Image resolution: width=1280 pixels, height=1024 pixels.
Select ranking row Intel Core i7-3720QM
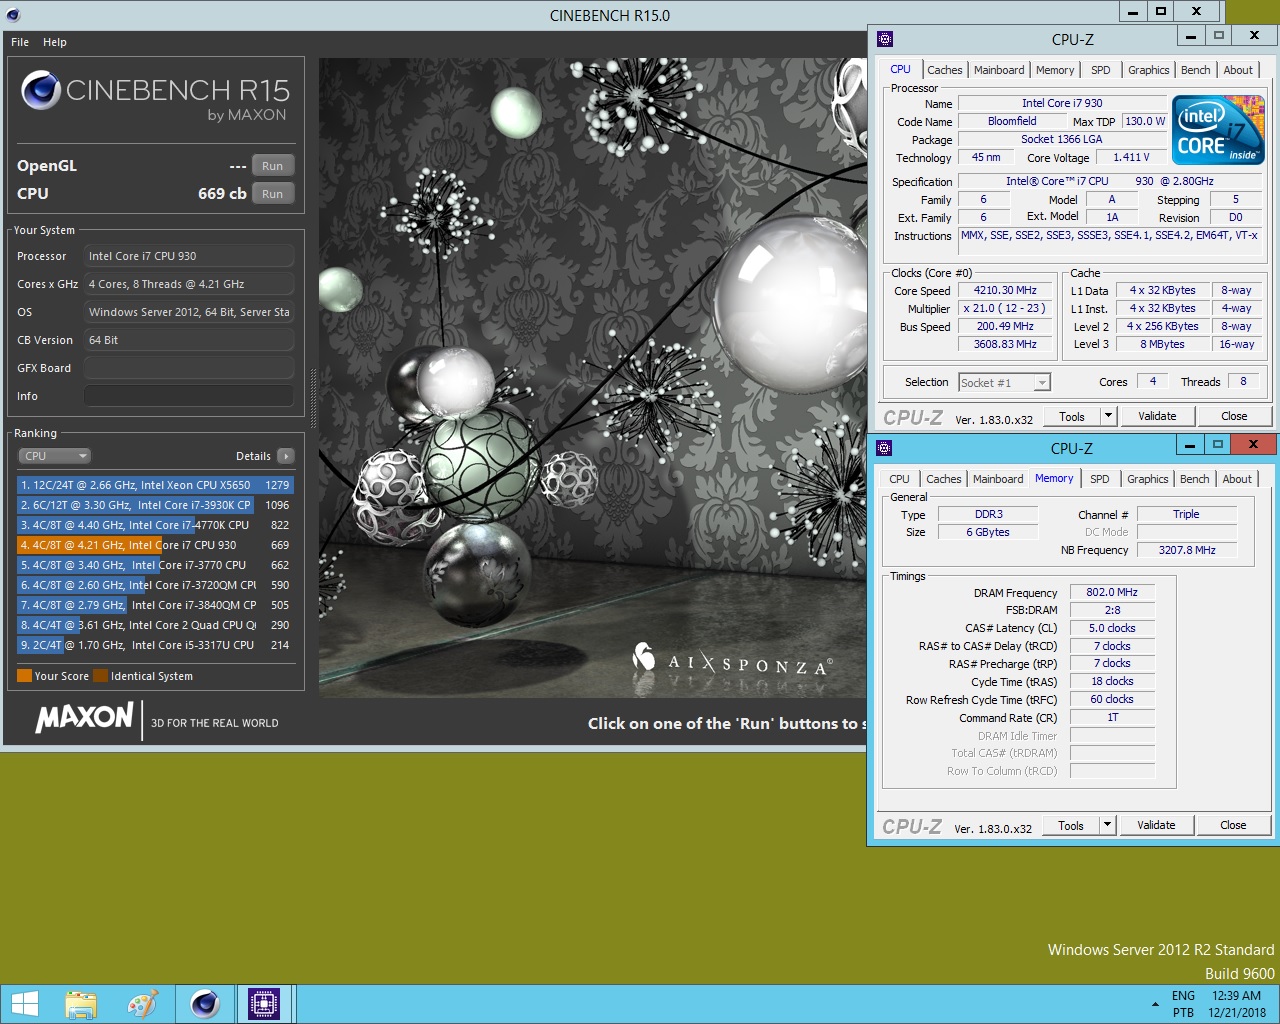click(x=155, y=585)
